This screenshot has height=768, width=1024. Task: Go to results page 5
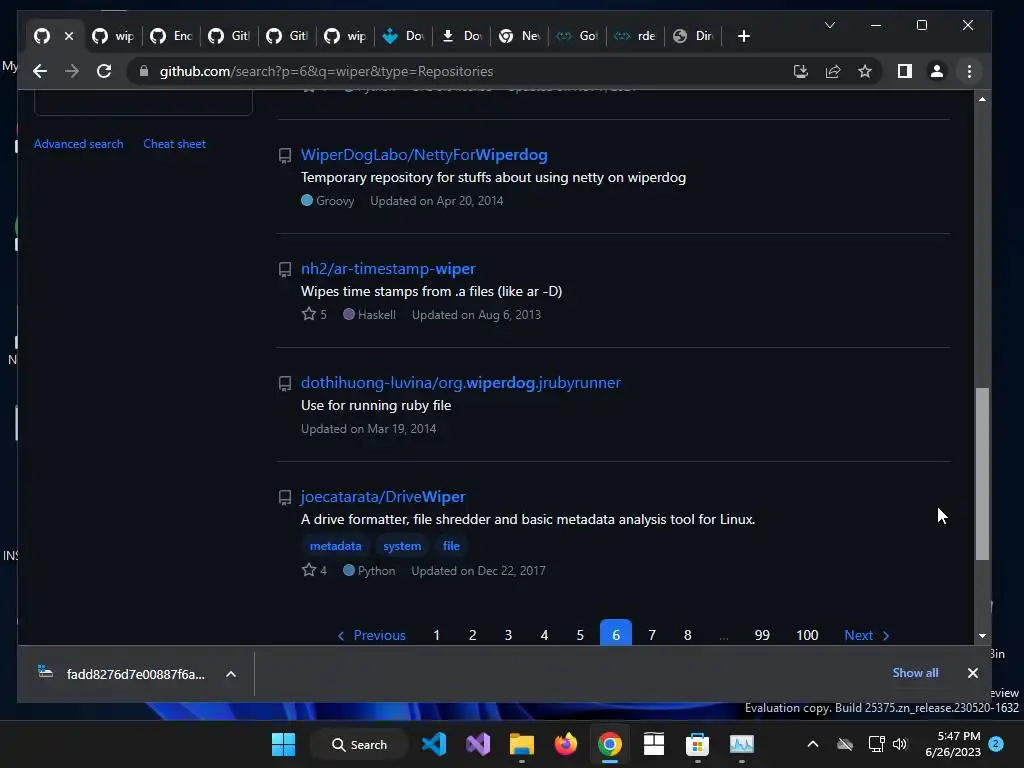click(x=580, y=635)
